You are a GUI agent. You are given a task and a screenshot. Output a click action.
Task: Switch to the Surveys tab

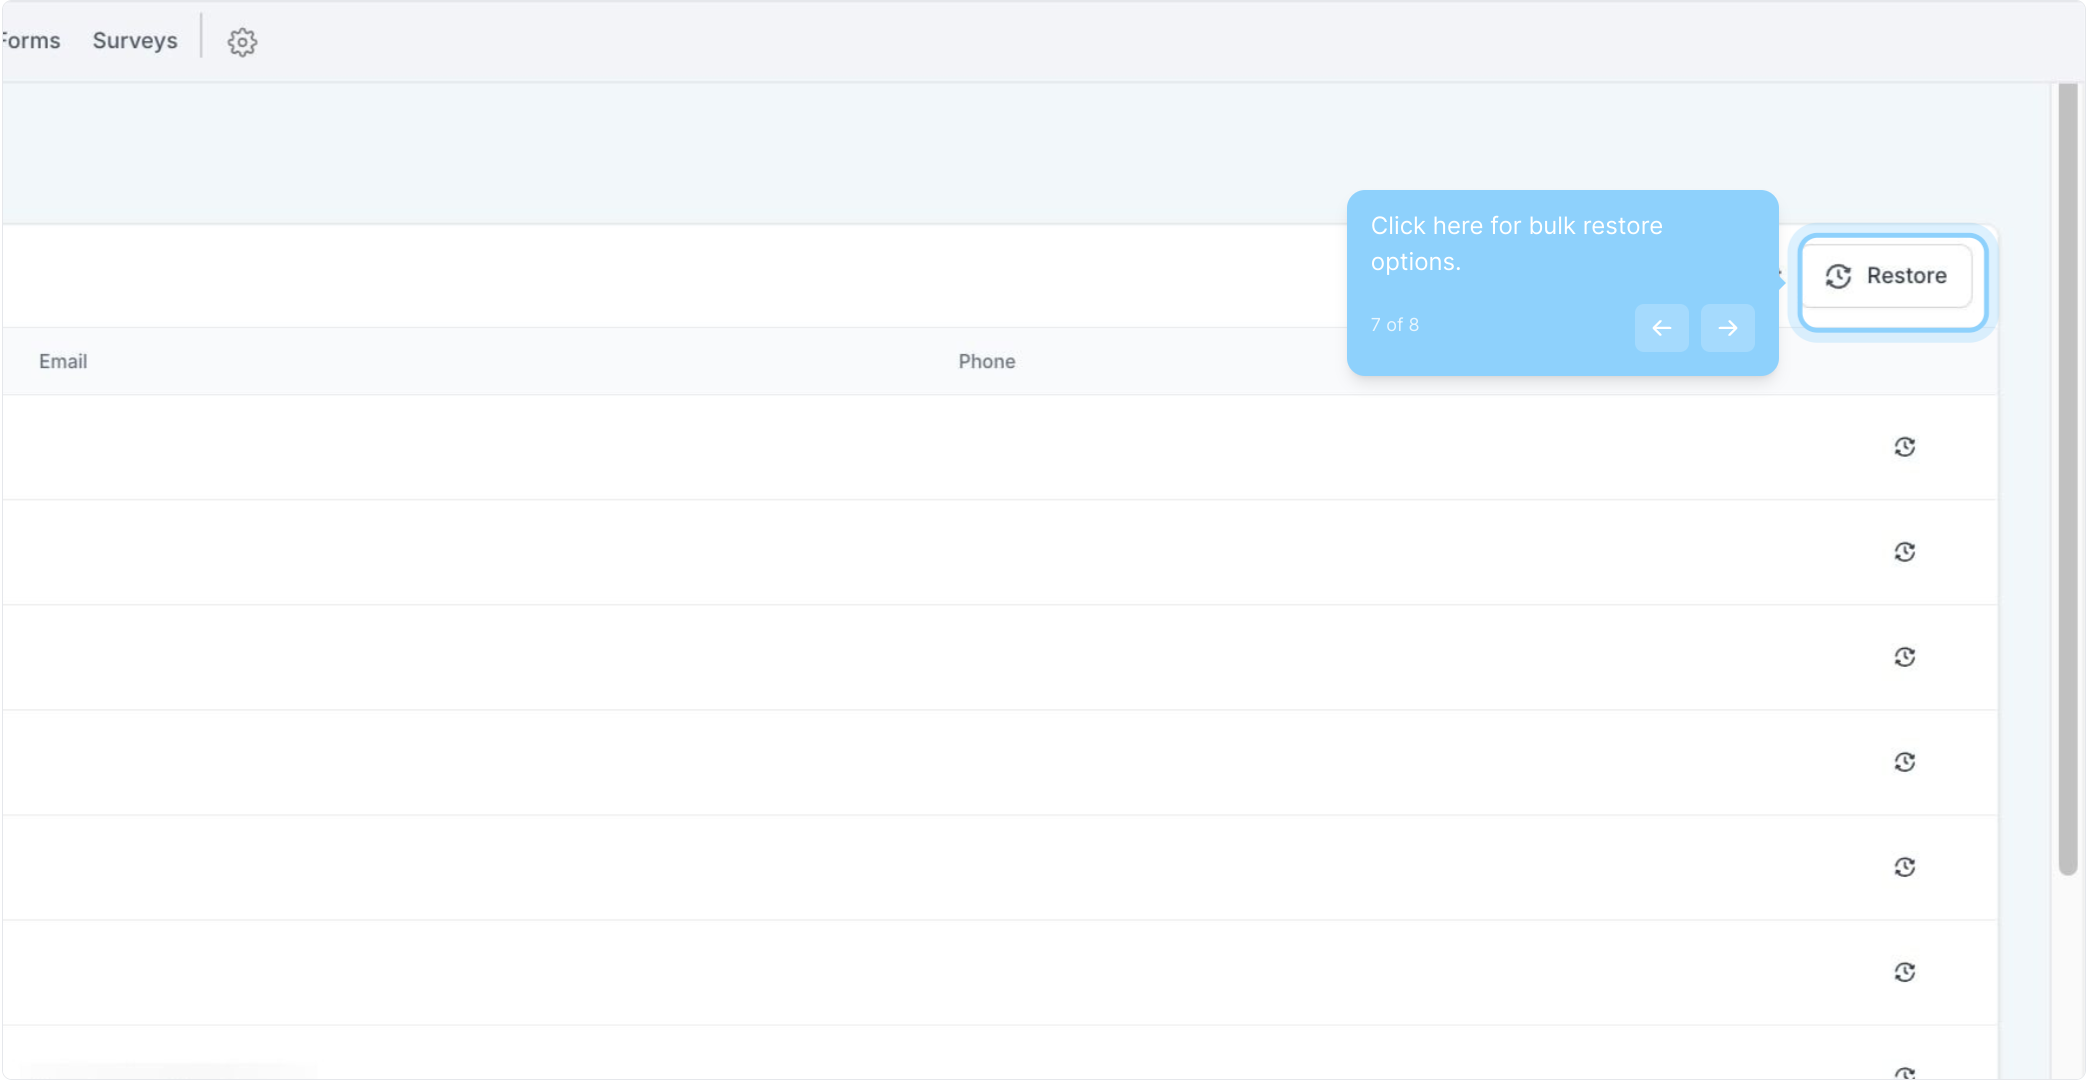click(x=135, y=41)
